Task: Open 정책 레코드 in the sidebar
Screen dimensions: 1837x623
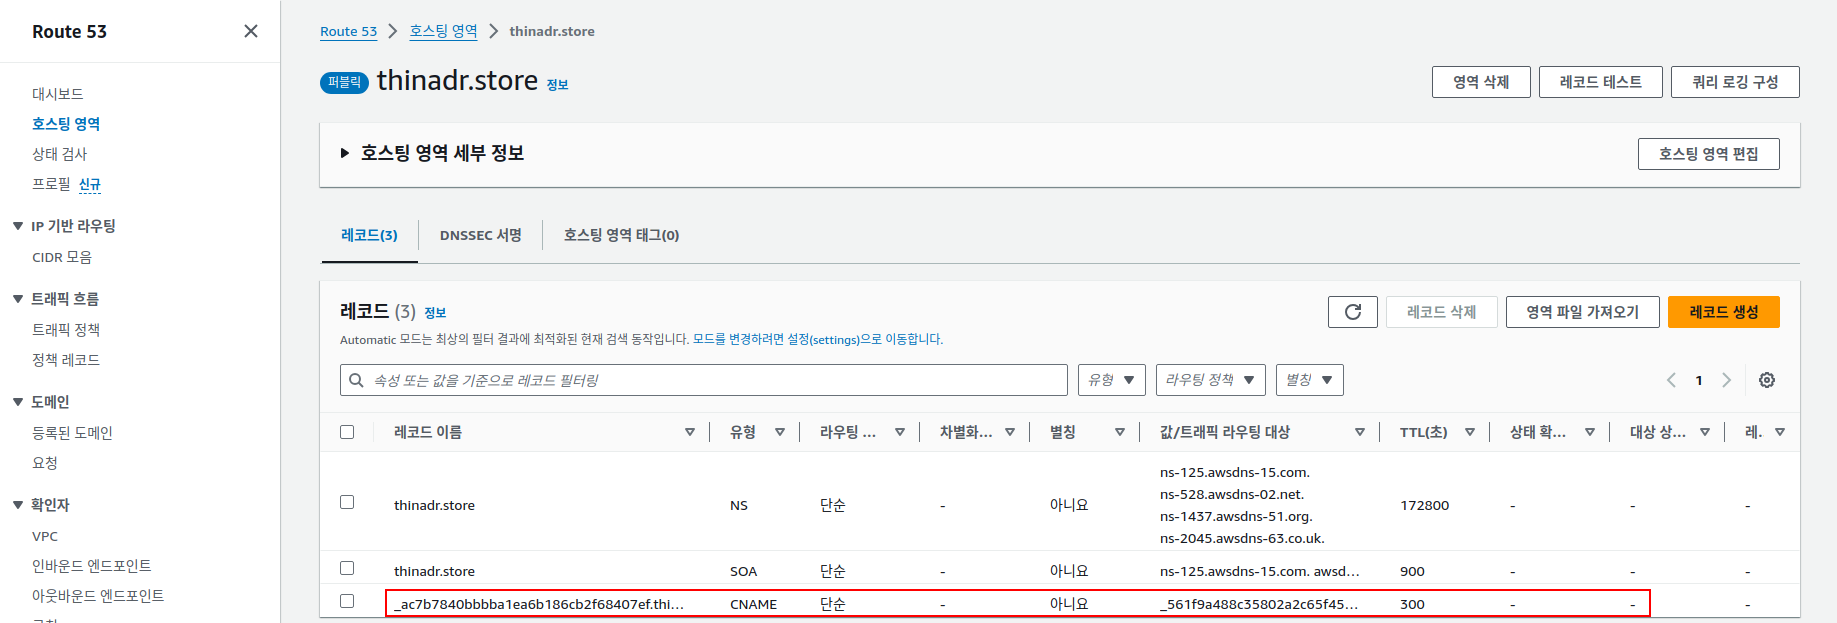Action: [x=66, y=360]
